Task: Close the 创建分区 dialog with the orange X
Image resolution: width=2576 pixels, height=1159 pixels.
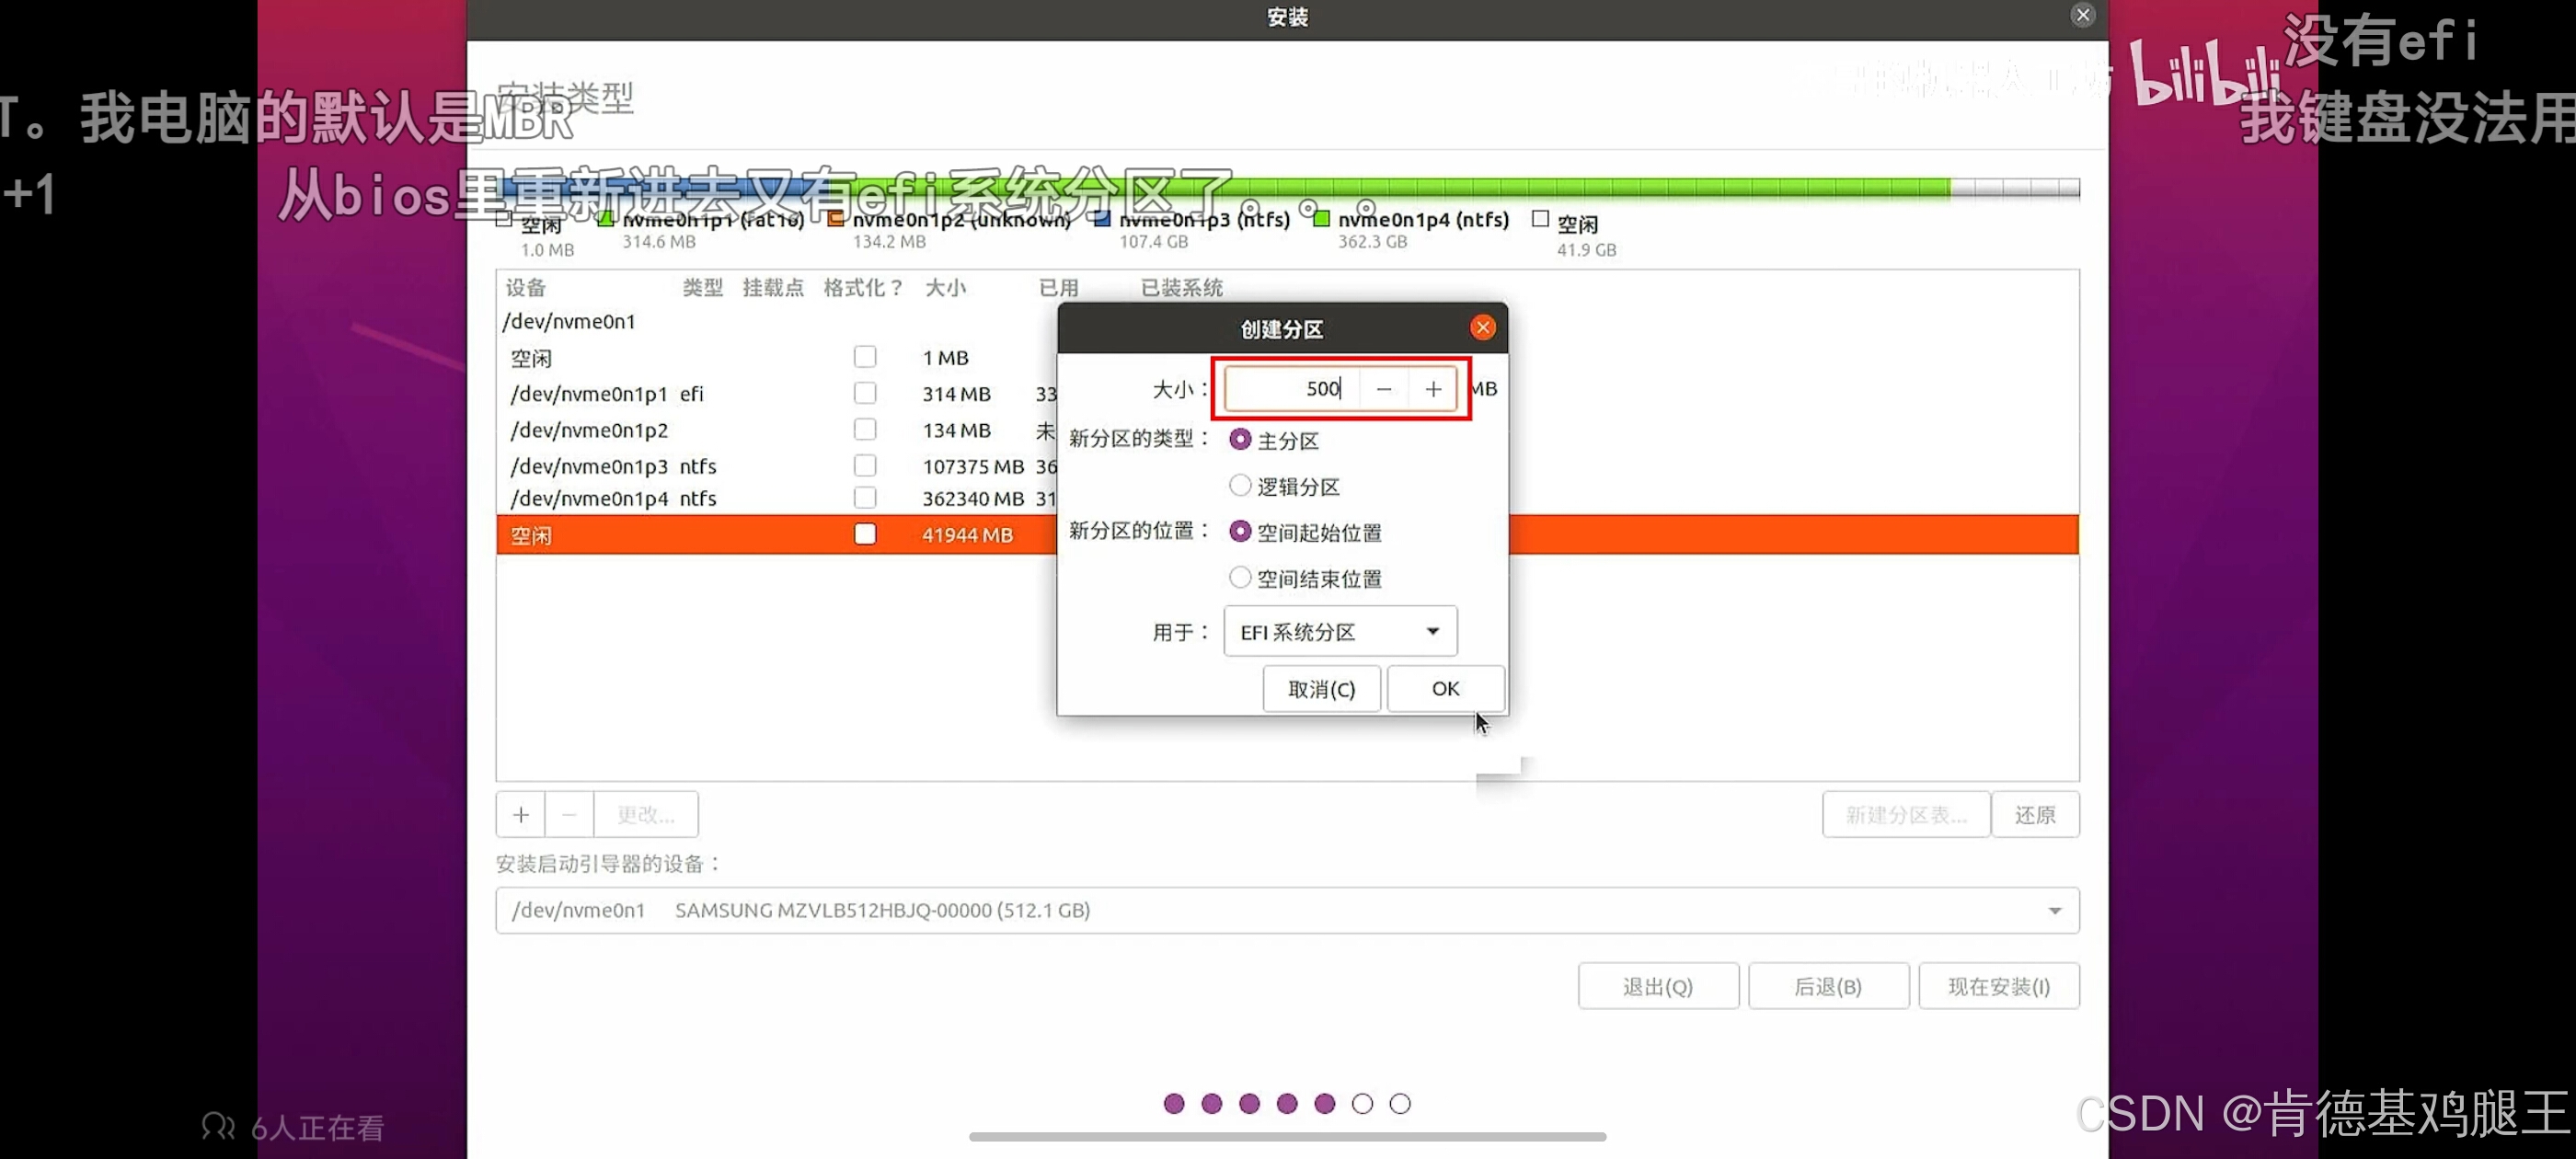Action: click(x=1482, y=328)
